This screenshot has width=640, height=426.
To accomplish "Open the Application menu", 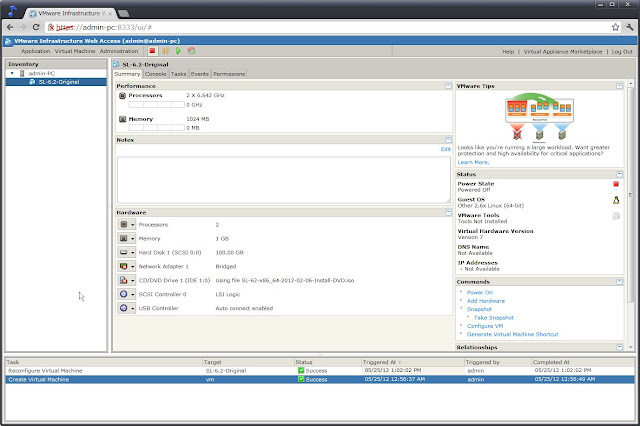I will pyautogui.click(x=36, y=51).
